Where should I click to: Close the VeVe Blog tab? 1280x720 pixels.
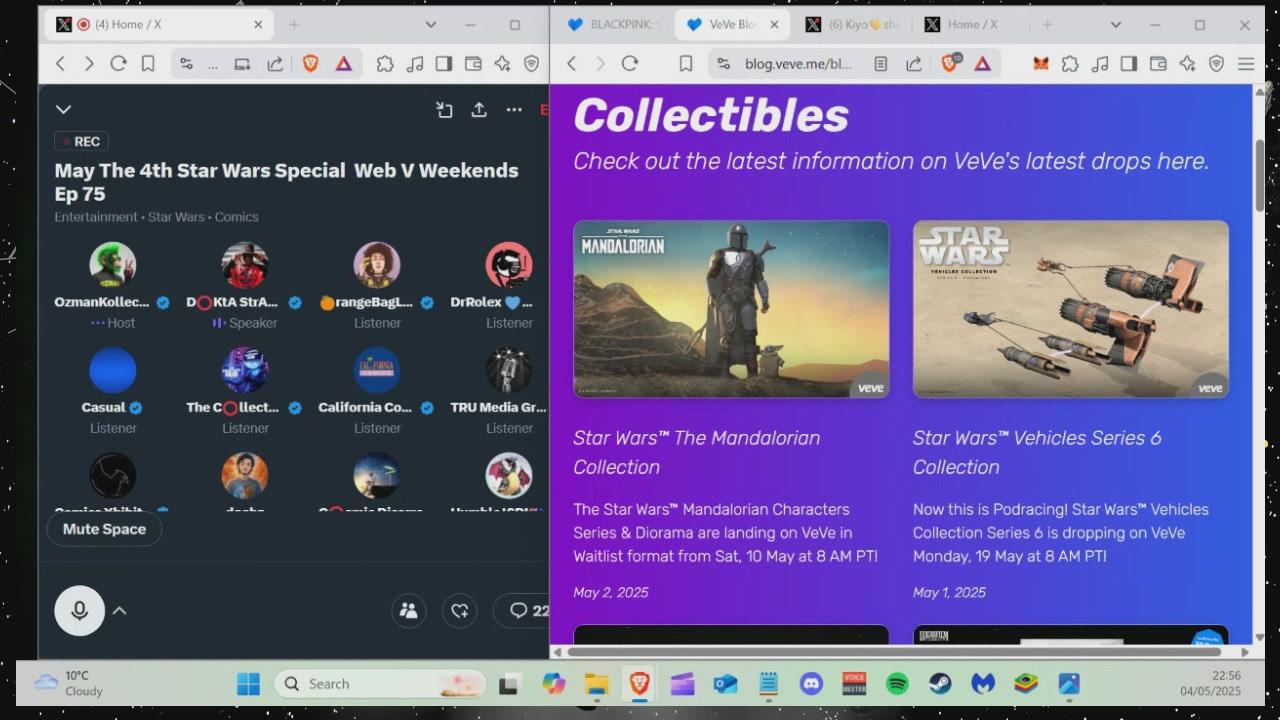coord(774,25)
